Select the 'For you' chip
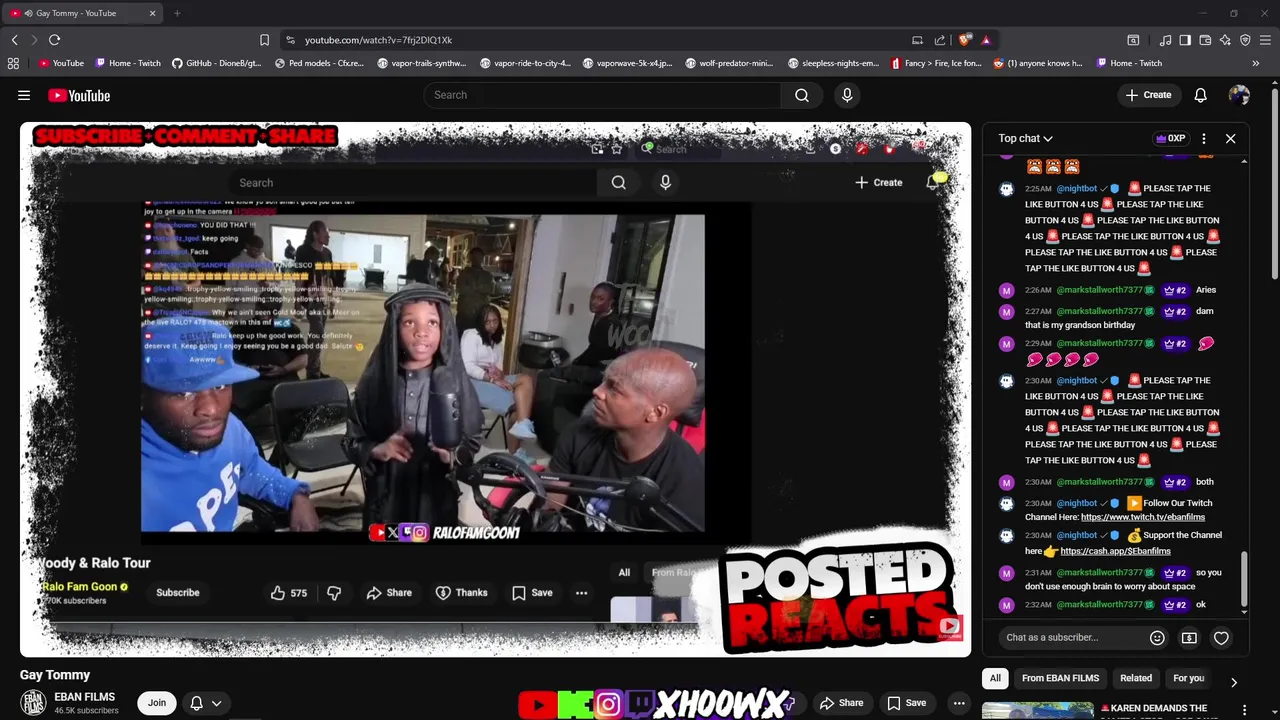The width and height of the screenshot is (1280, 720). (1188, 678)
